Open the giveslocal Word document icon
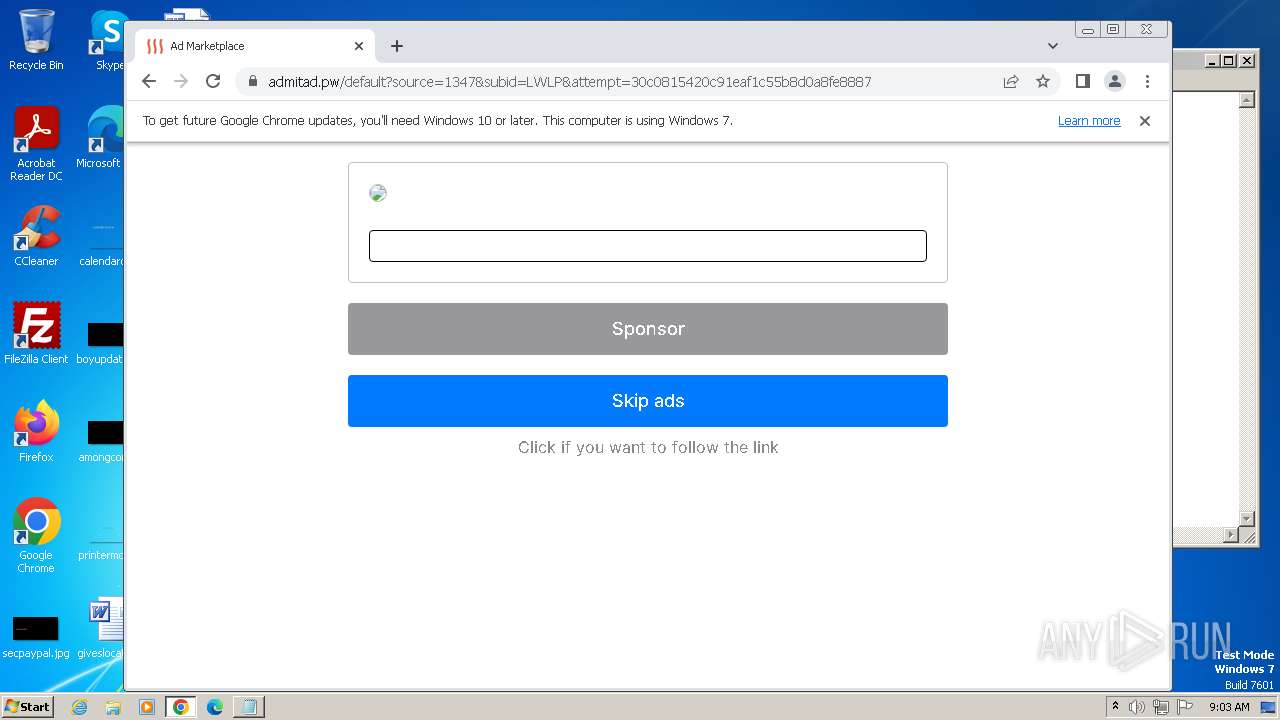The image size is (1280, 720). tap(104, 628)
